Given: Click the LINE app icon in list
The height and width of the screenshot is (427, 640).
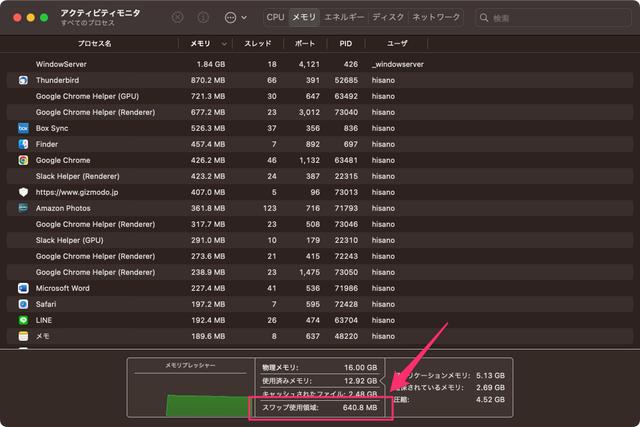Looking at the screenshot, I should [x=23, y=320].
